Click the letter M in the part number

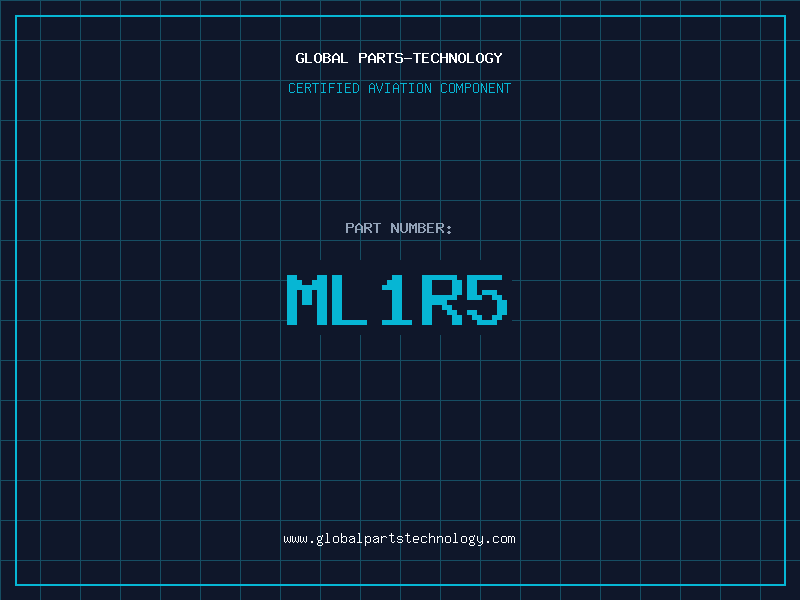tap(307, 300)
